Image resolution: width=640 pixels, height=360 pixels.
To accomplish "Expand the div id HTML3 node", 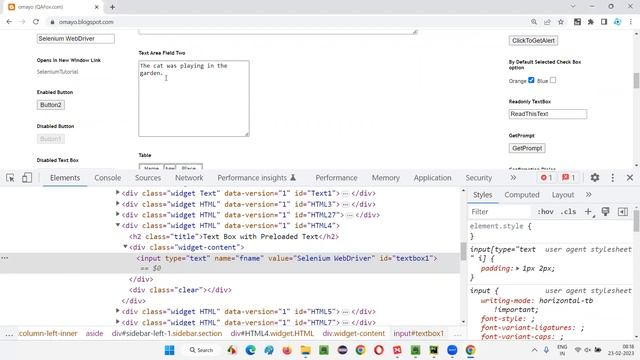I will [118, 203].
